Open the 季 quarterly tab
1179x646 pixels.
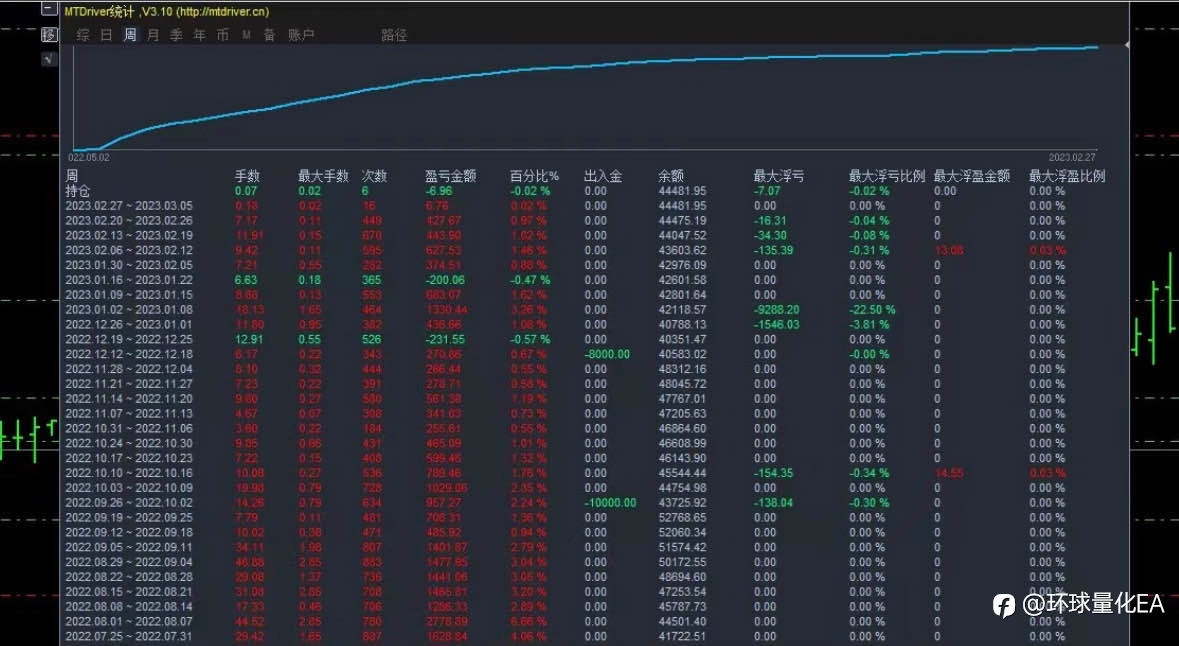click(x=177, y=35)
